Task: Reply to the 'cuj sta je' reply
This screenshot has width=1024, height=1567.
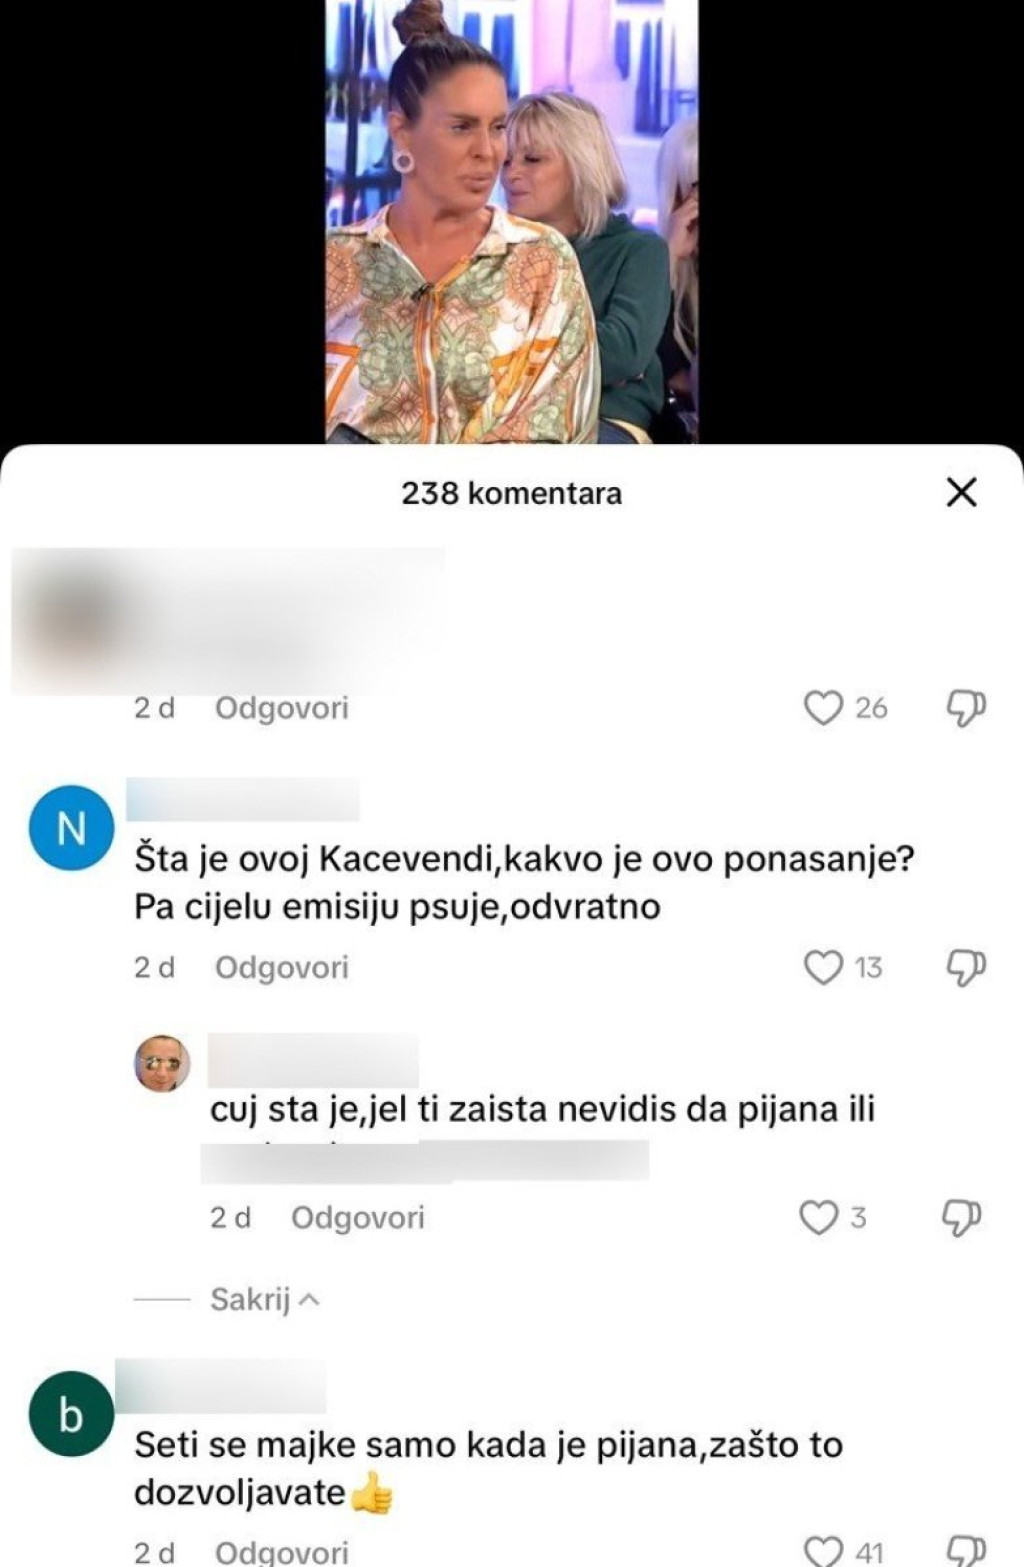Action: point(358,1217)
